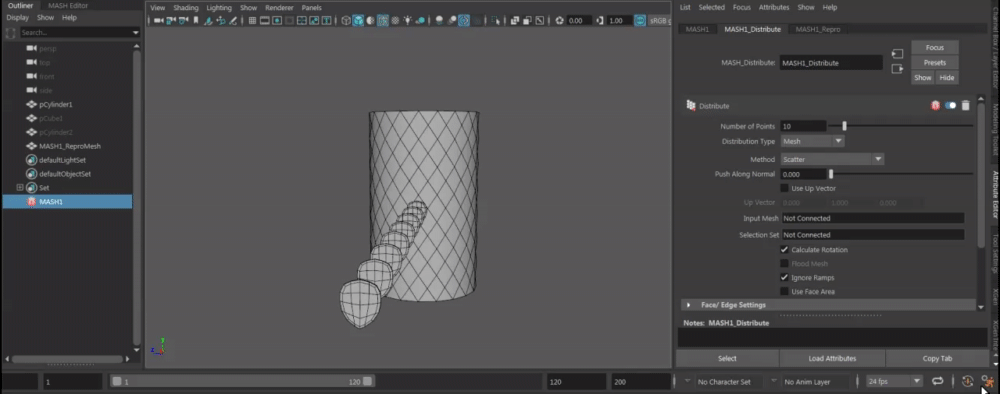Click the Focus button
The width and height of the screenshot is (1000, 394).
coord(934,48)
